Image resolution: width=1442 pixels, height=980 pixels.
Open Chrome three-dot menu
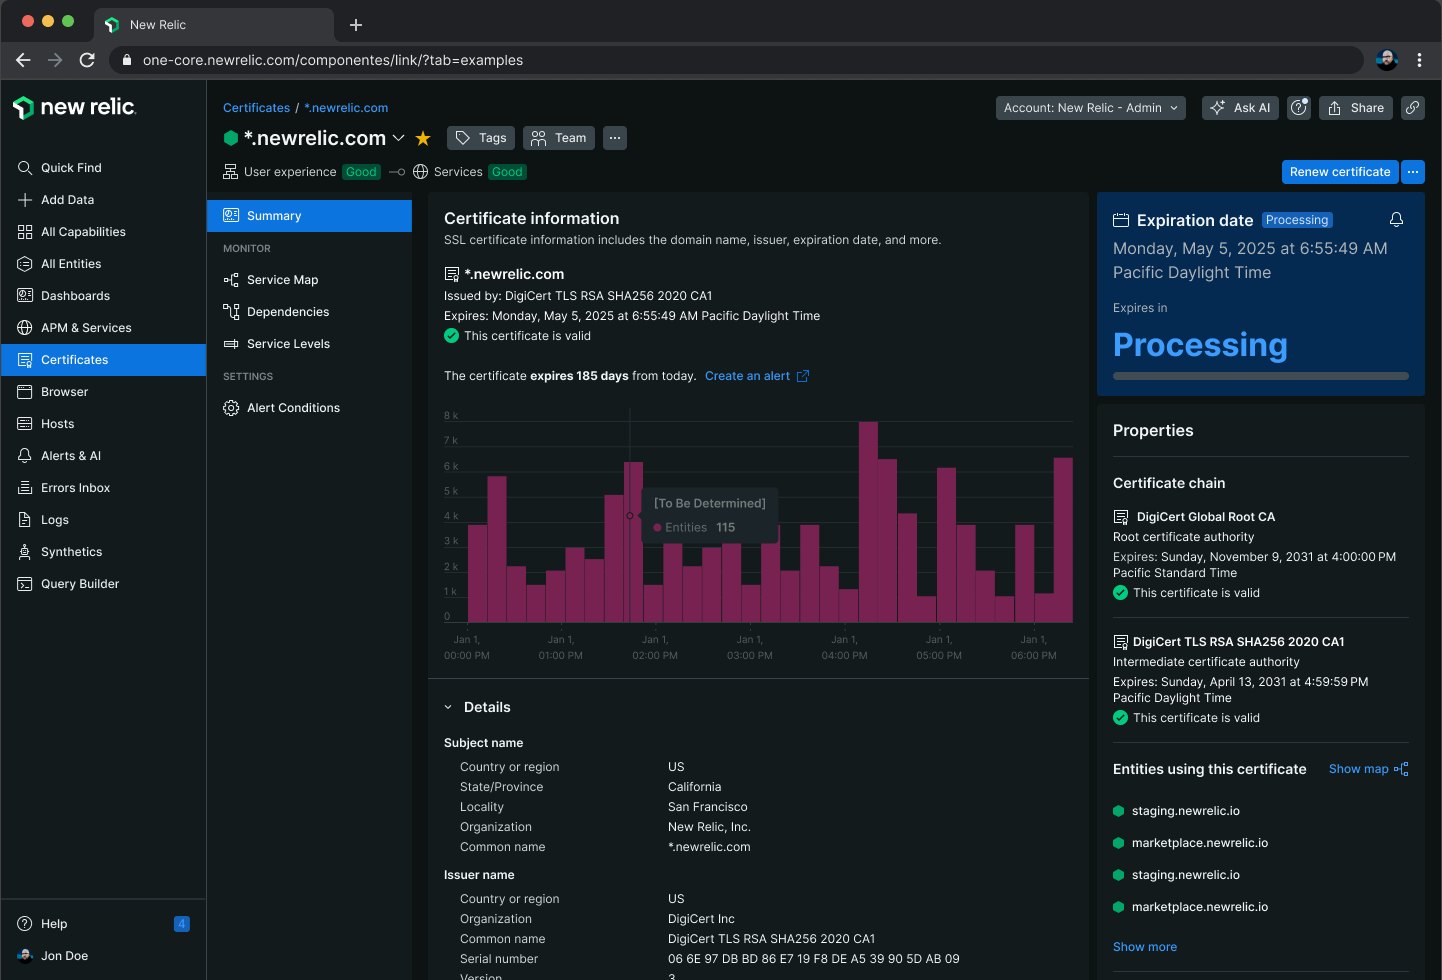[1419, 60]
